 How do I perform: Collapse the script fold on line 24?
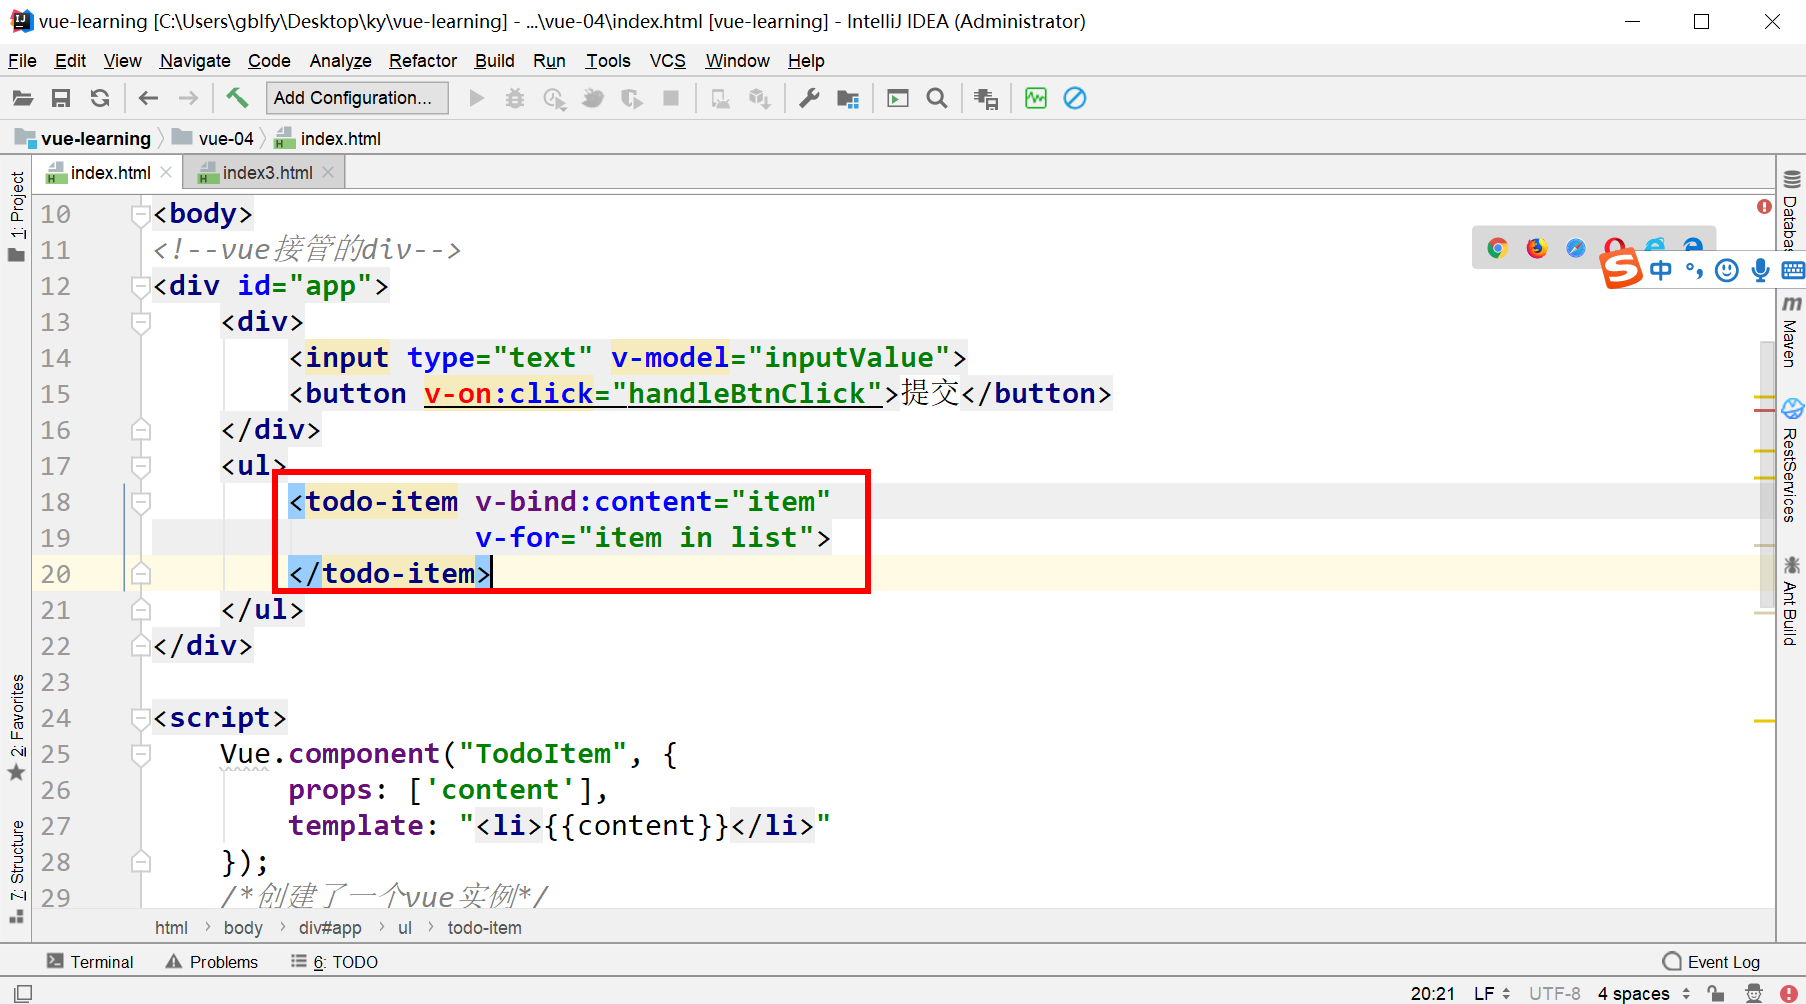pos(141,718)
